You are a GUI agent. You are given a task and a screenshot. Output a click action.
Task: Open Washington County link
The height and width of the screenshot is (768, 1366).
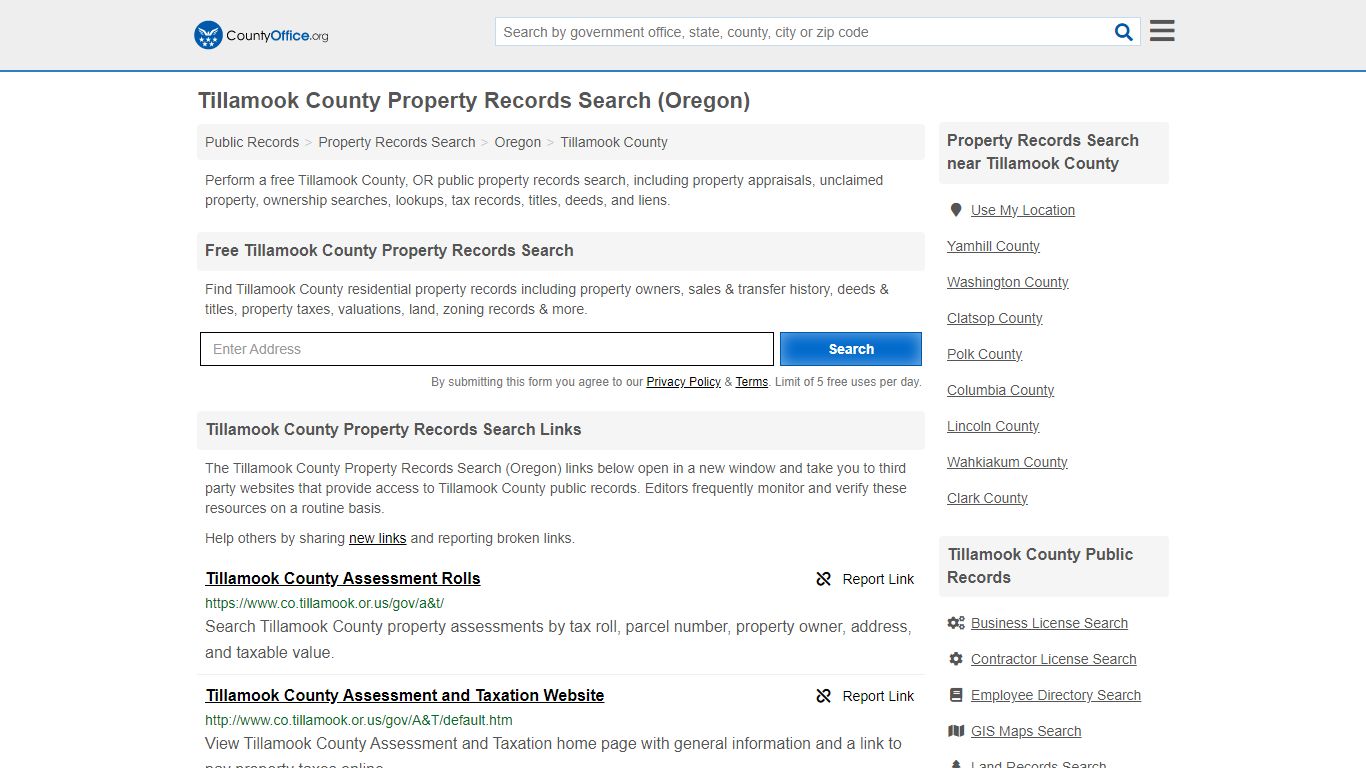(1008, 282)
